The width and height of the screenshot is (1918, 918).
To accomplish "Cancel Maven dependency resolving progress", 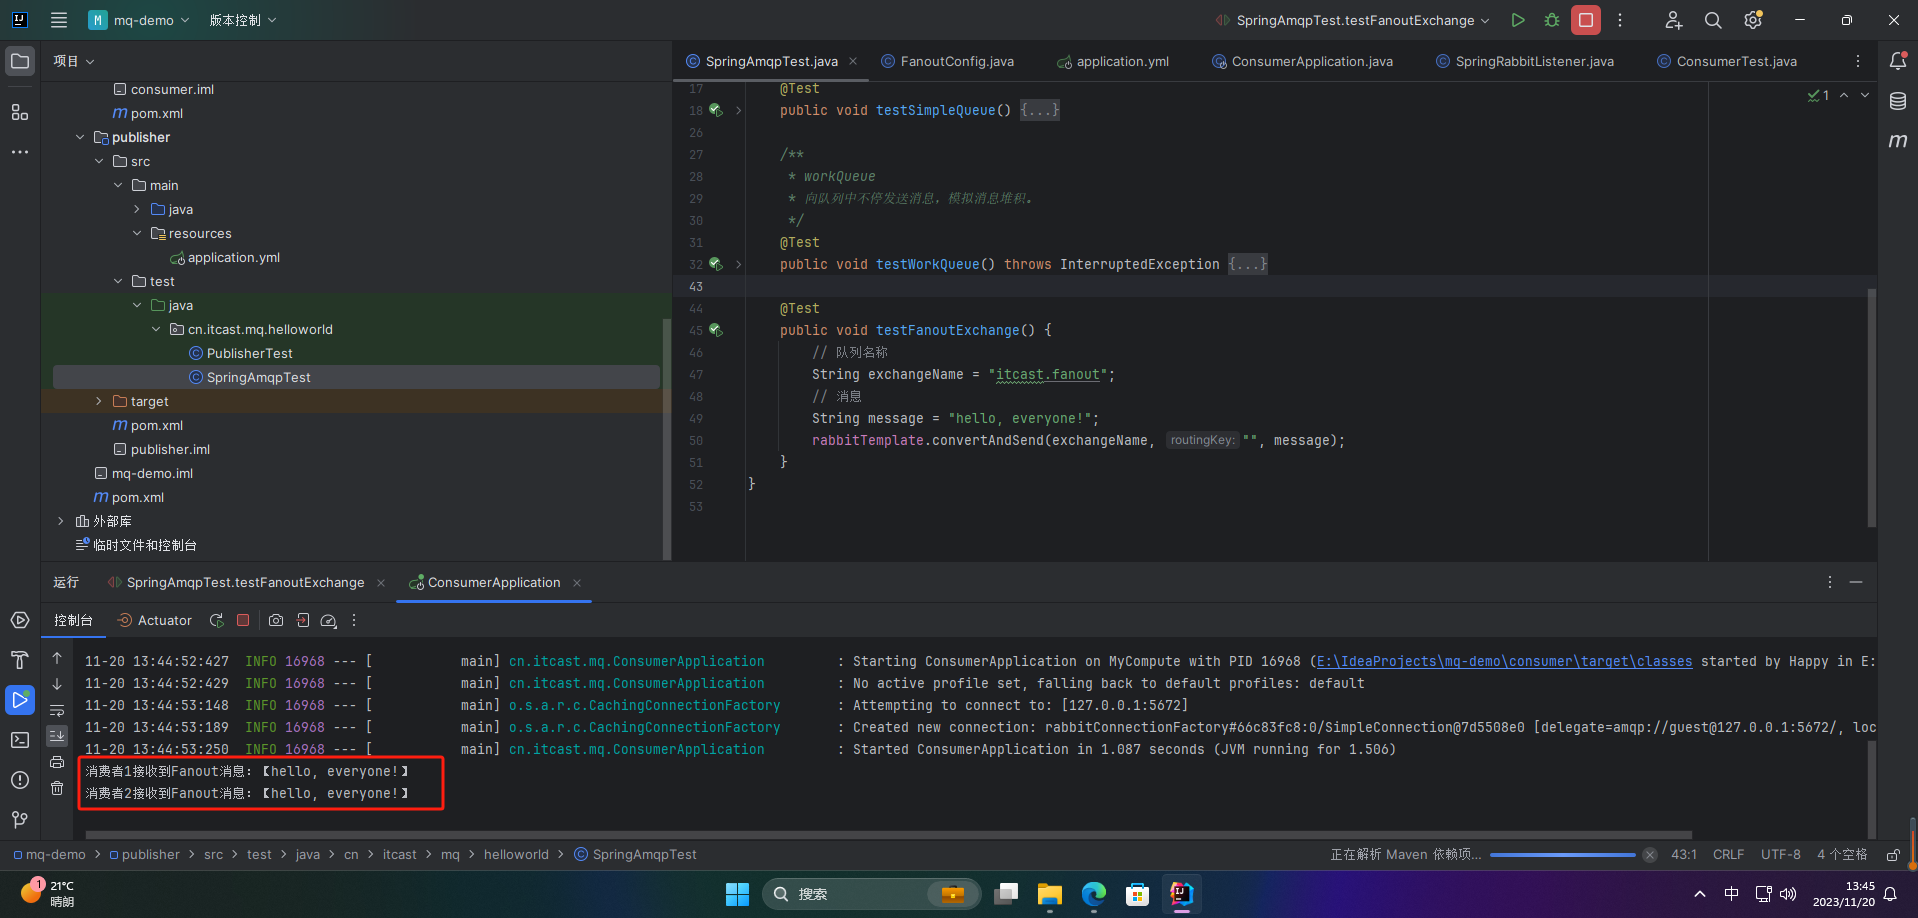I will (1650, 855).
